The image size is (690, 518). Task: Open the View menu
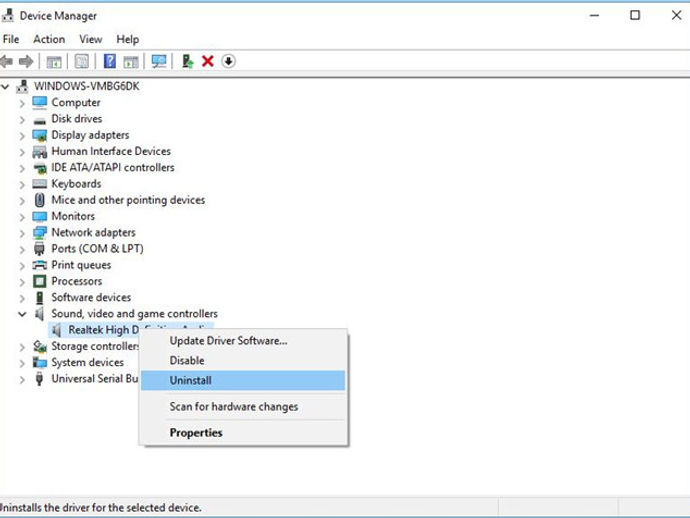[x=91, y=39]
